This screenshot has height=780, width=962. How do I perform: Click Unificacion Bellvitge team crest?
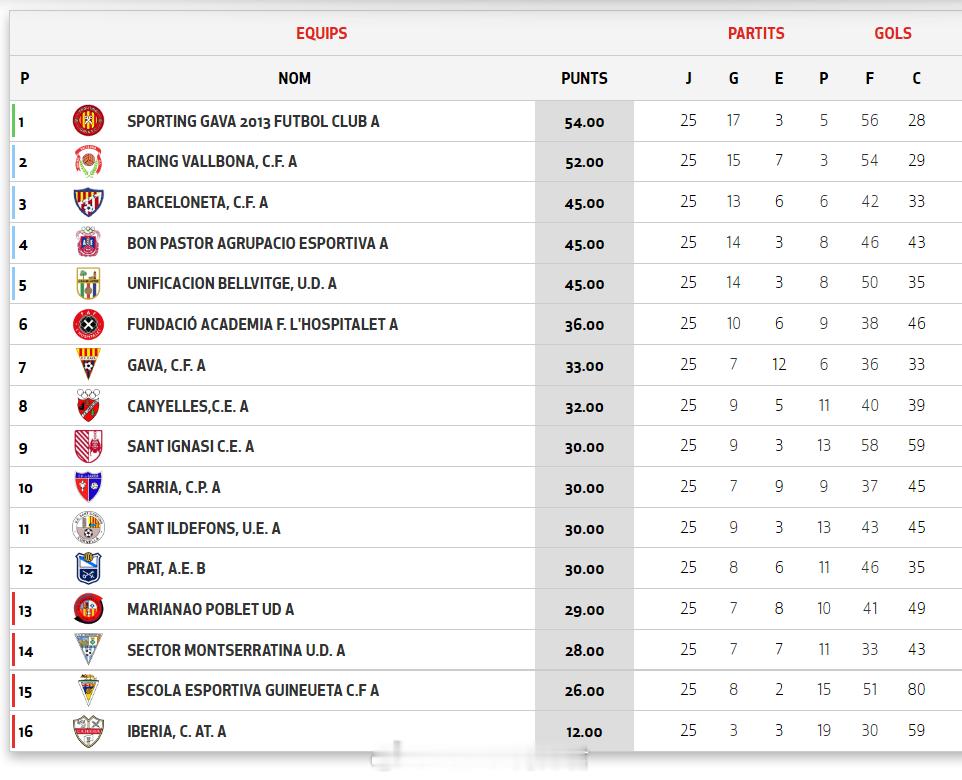coord(88,284)
